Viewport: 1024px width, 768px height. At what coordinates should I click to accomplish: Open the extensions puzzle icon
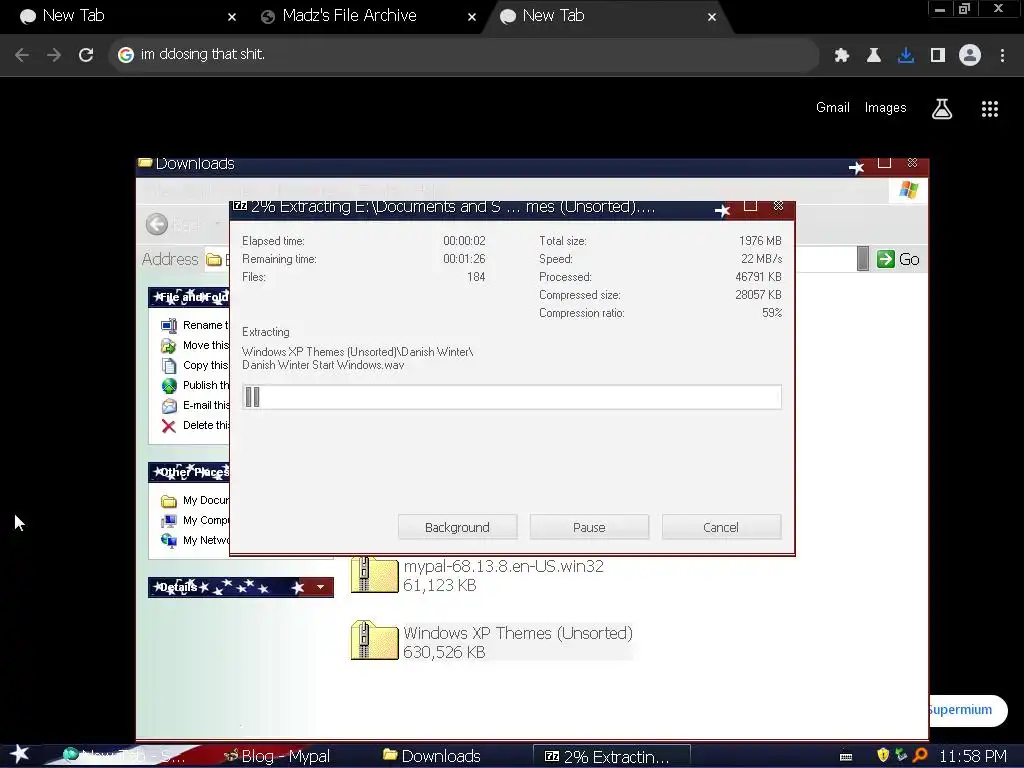(x=842, y=56)
